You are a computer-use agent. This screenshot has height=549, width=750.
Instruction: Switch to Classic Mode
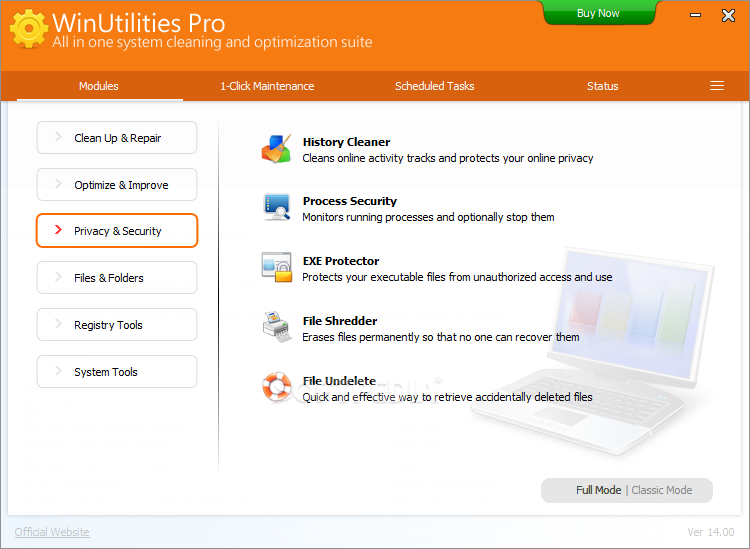tap(662, 490)
